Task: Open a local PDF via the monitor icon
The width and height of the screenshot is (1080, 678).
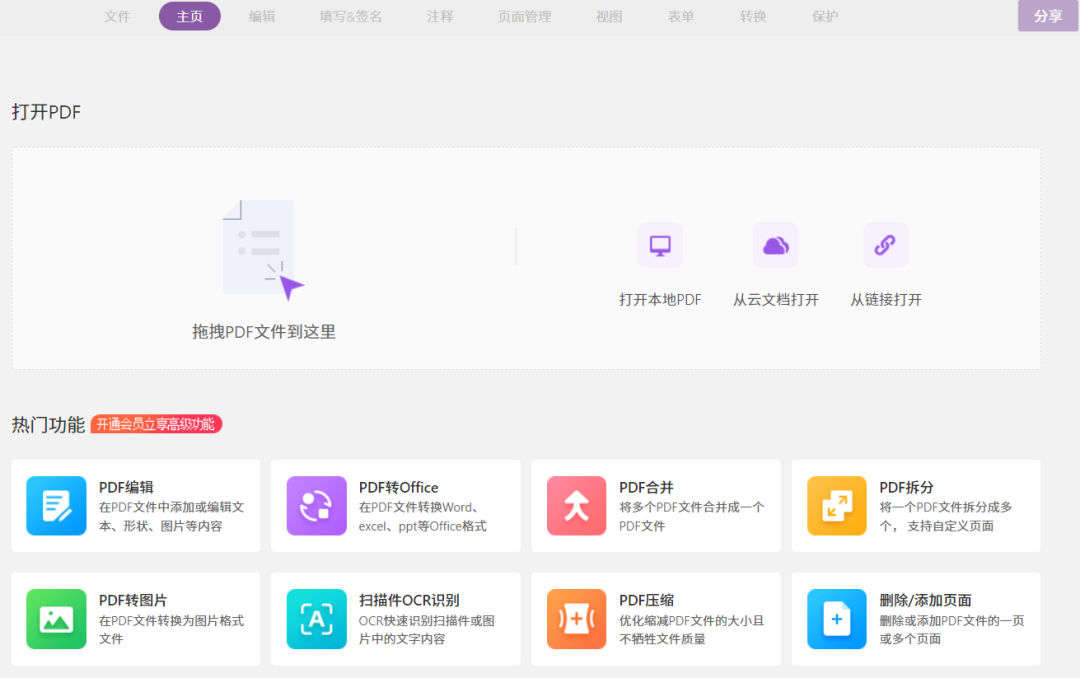Action: 660,245
